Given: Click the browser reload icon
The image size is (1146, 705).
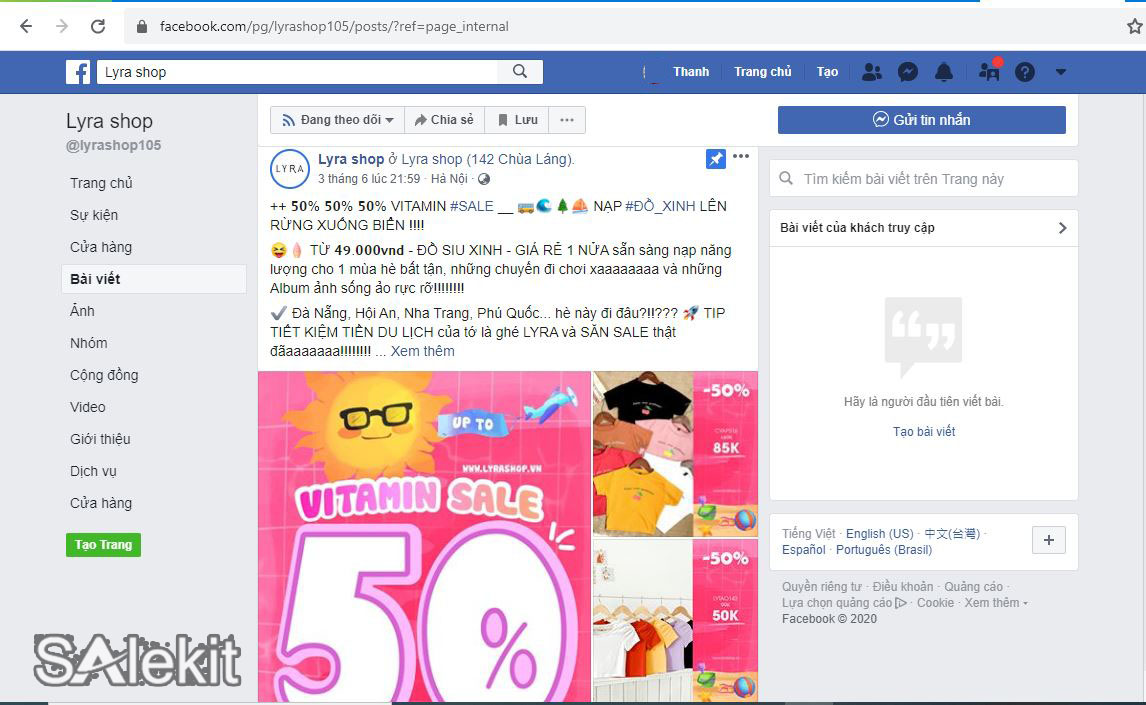Looking at the screenshot, I should (96, 26).
